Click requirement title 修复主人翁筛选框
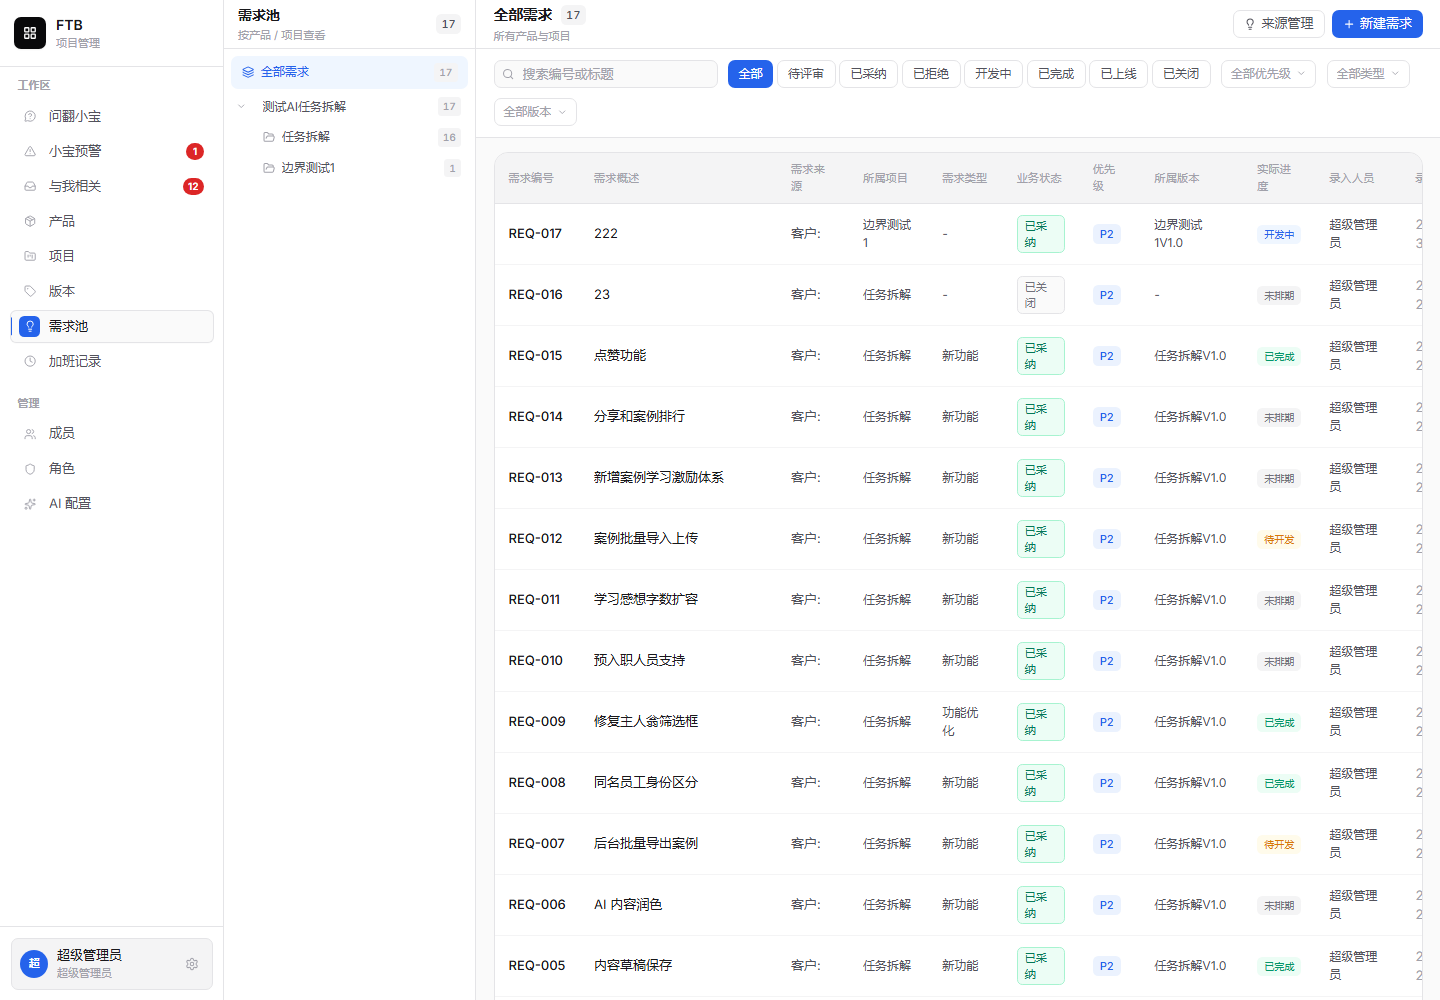 tap(646, 722)
